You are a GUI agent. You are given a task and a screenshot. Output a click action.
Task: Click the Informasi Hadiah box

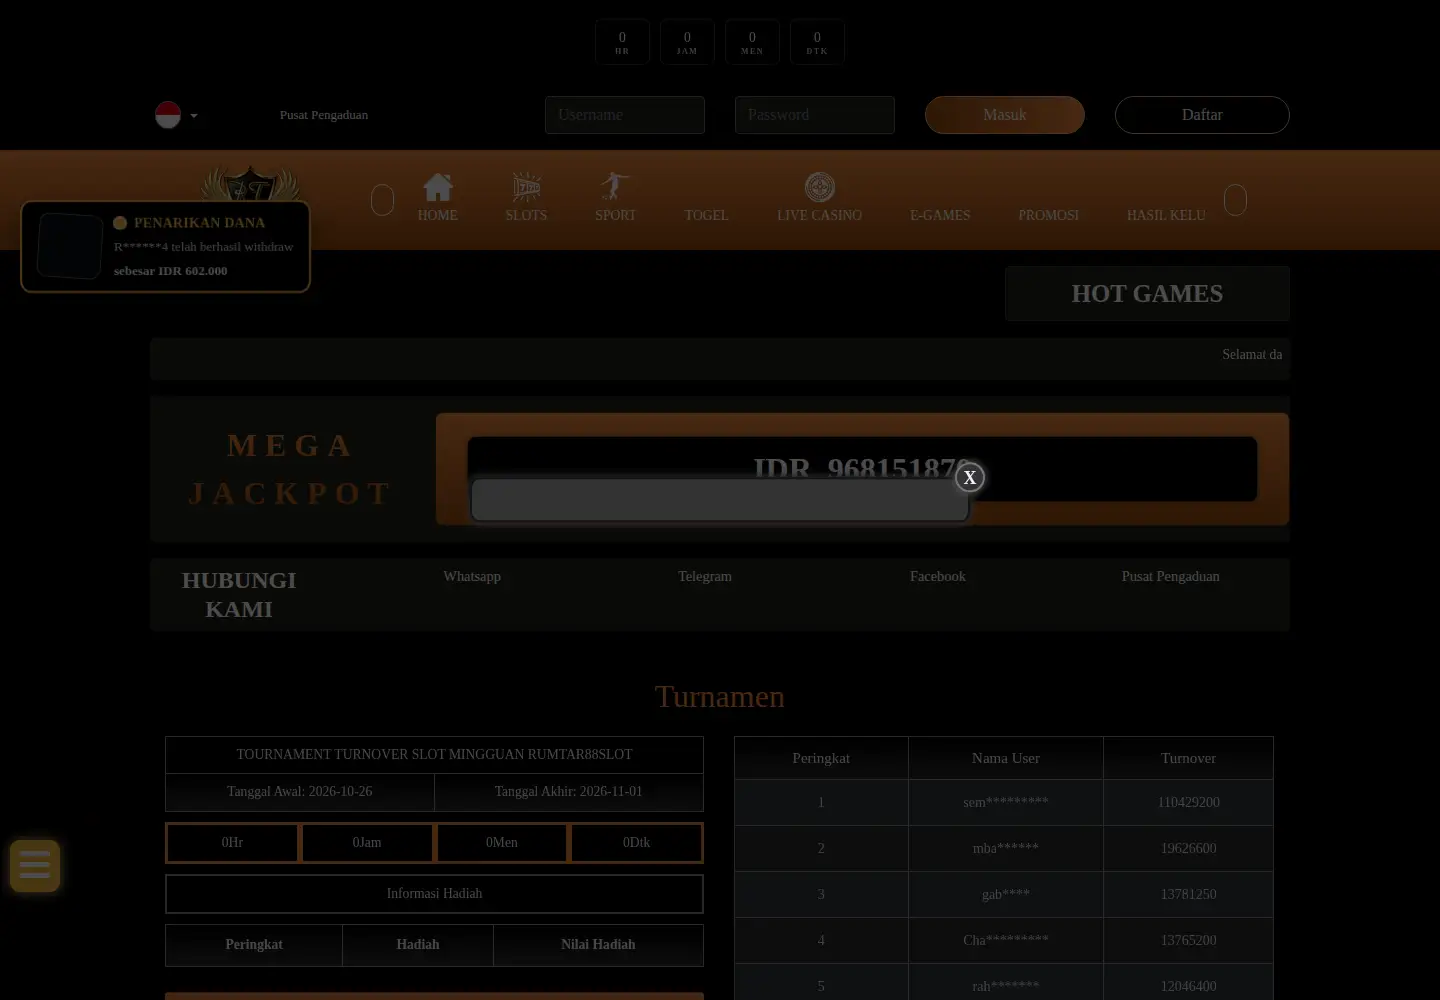[x=434, y=894]
